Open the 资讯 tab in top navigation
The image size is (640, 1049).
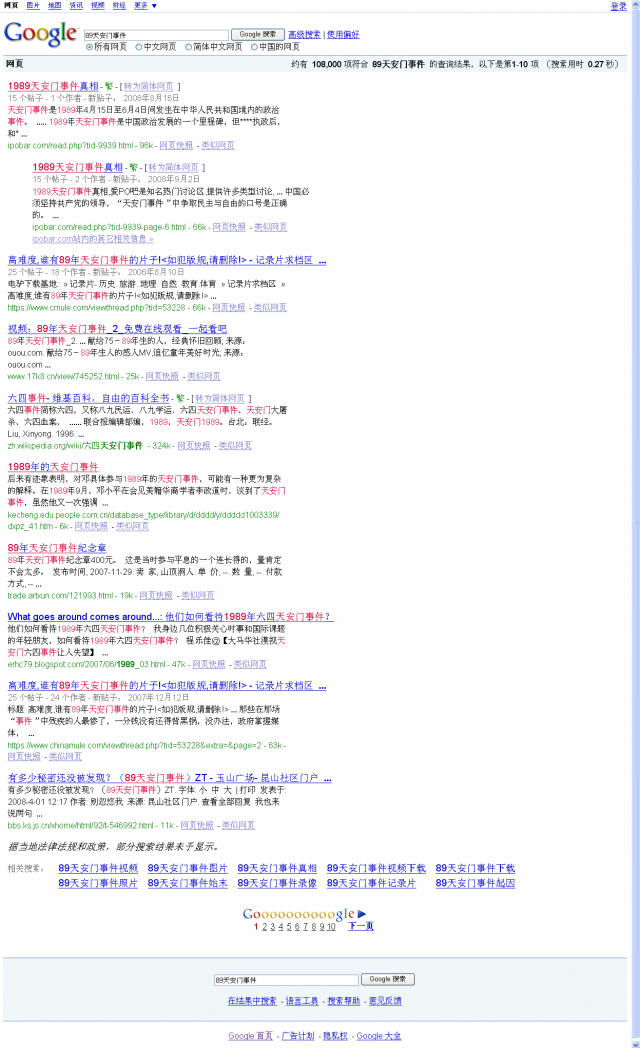(76, 5)
